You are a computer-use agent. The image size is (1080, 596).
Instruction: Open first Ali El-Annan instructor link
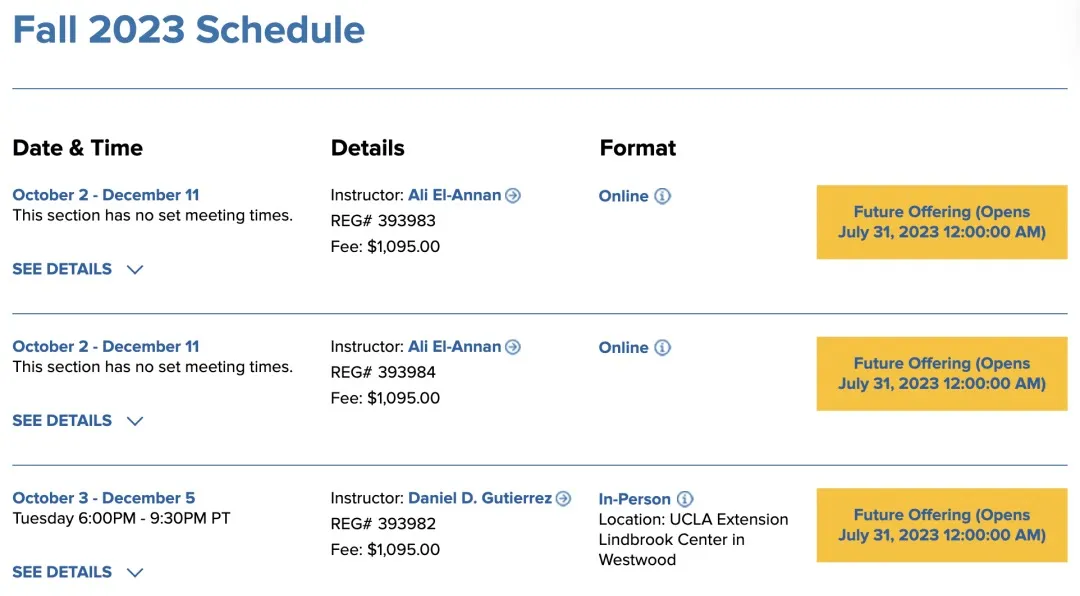tap(454, 196)
